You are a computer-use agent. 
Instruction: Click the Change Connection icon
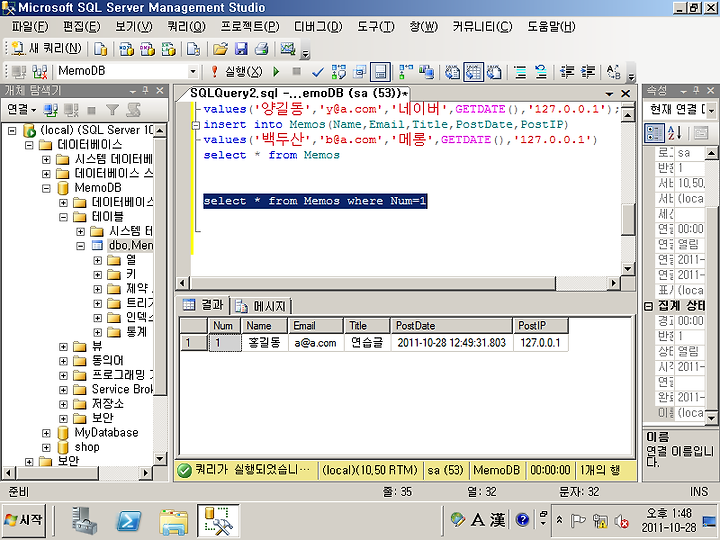click(x=39, y=72)
